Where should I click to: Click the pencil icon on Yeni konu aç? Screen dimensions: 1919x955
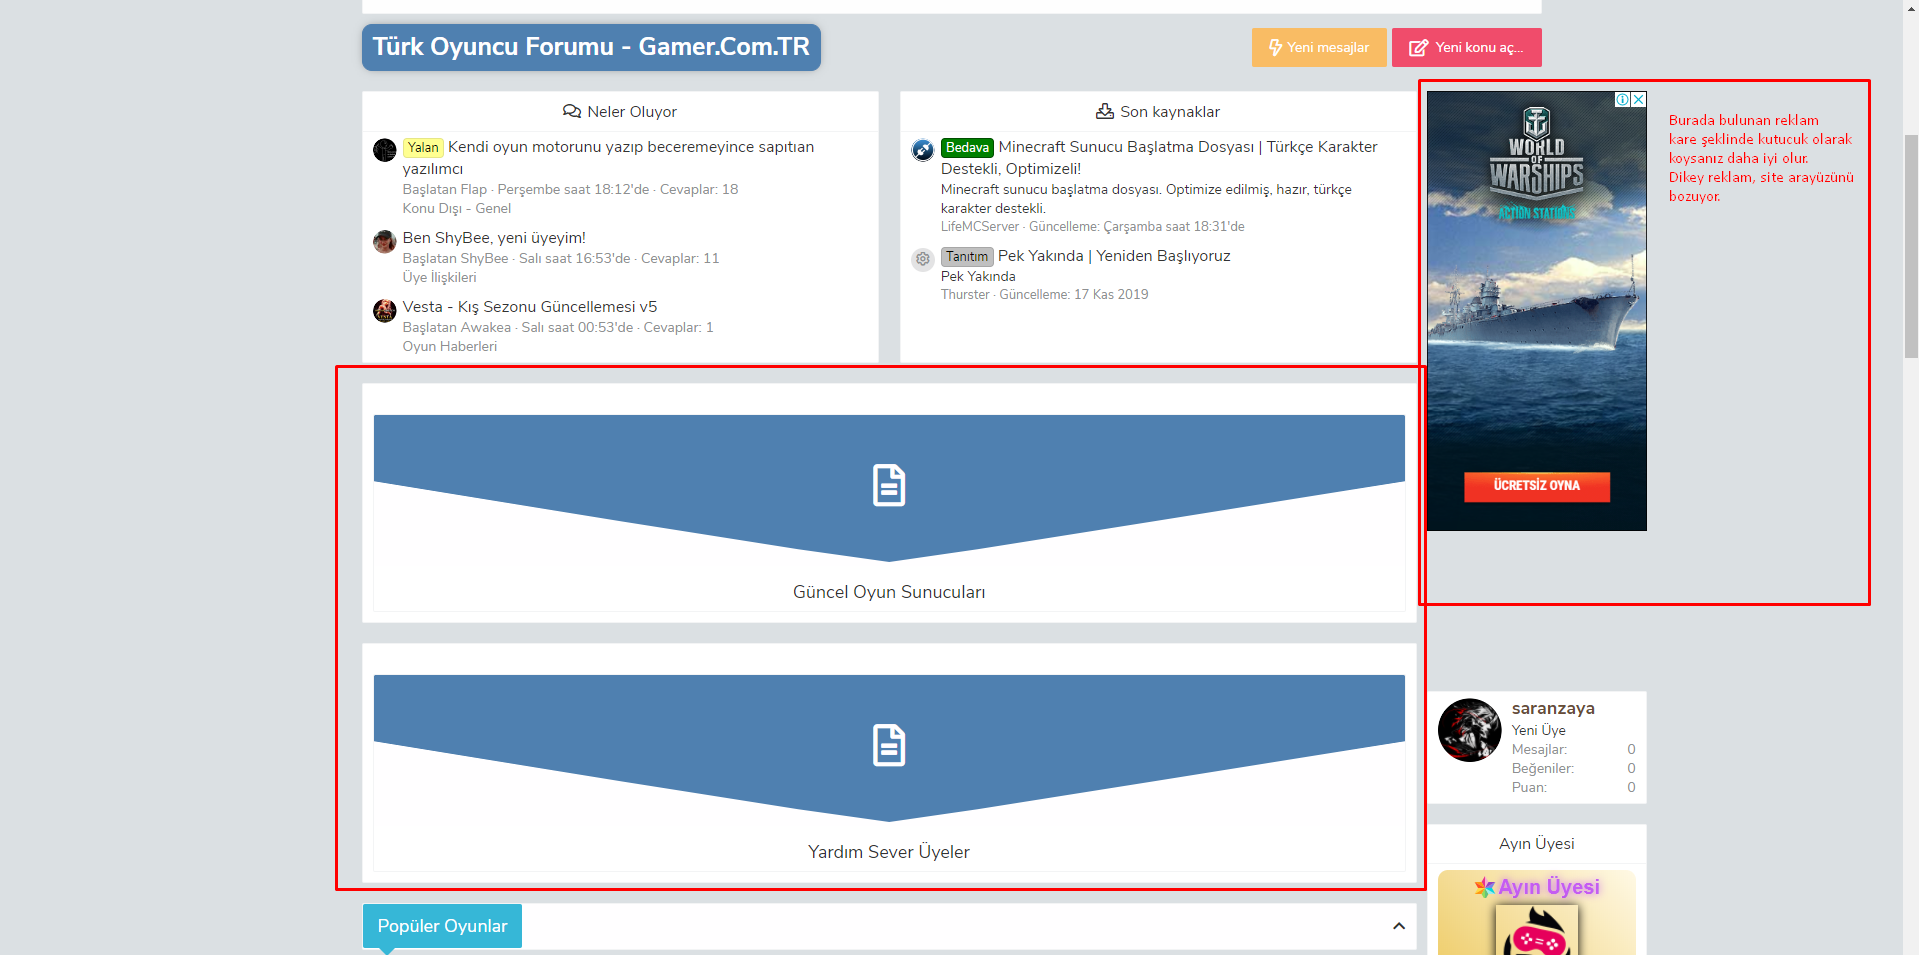point(1418,47)
